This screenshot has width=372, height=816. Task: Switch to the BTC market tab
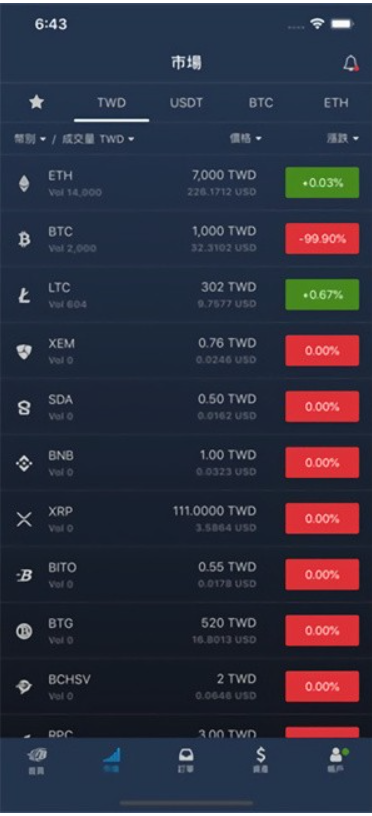(x=261, y=103)
